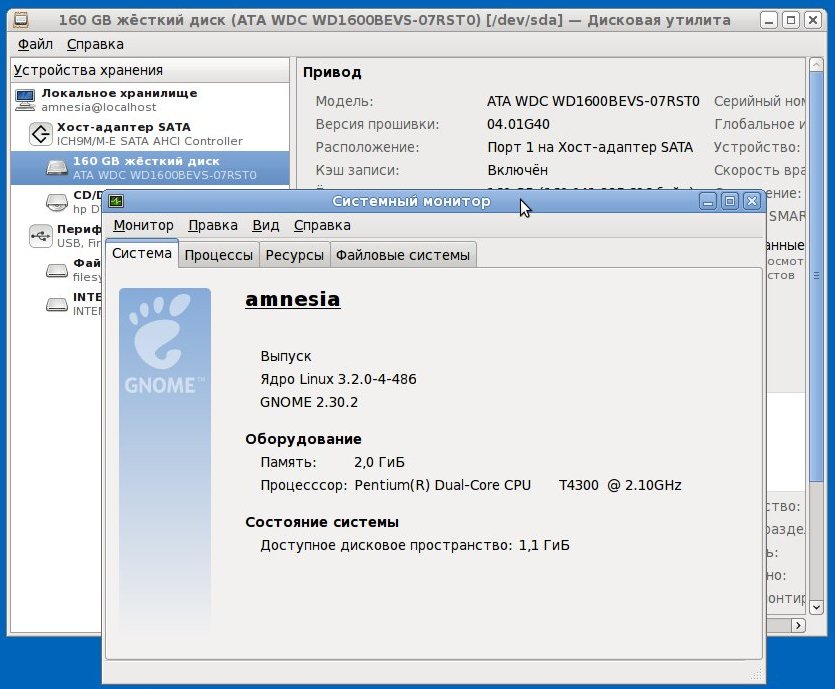Screen dimensions: 835x689
Task: Click the Хост-адаптер SATA controller icon
Action: tap(40, 134)
